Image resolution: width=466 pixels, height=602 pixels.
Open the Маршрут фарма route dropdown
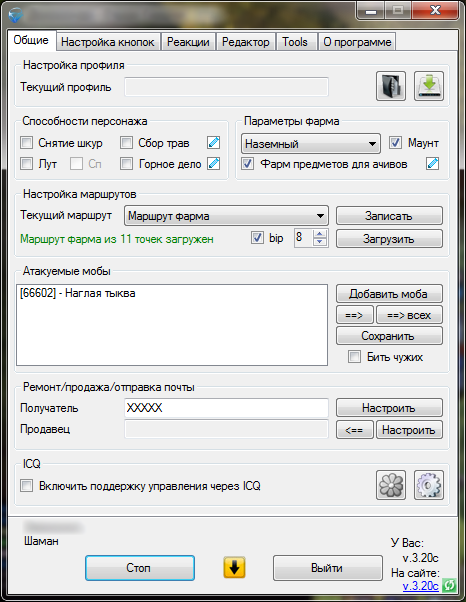tap(226, 216)
